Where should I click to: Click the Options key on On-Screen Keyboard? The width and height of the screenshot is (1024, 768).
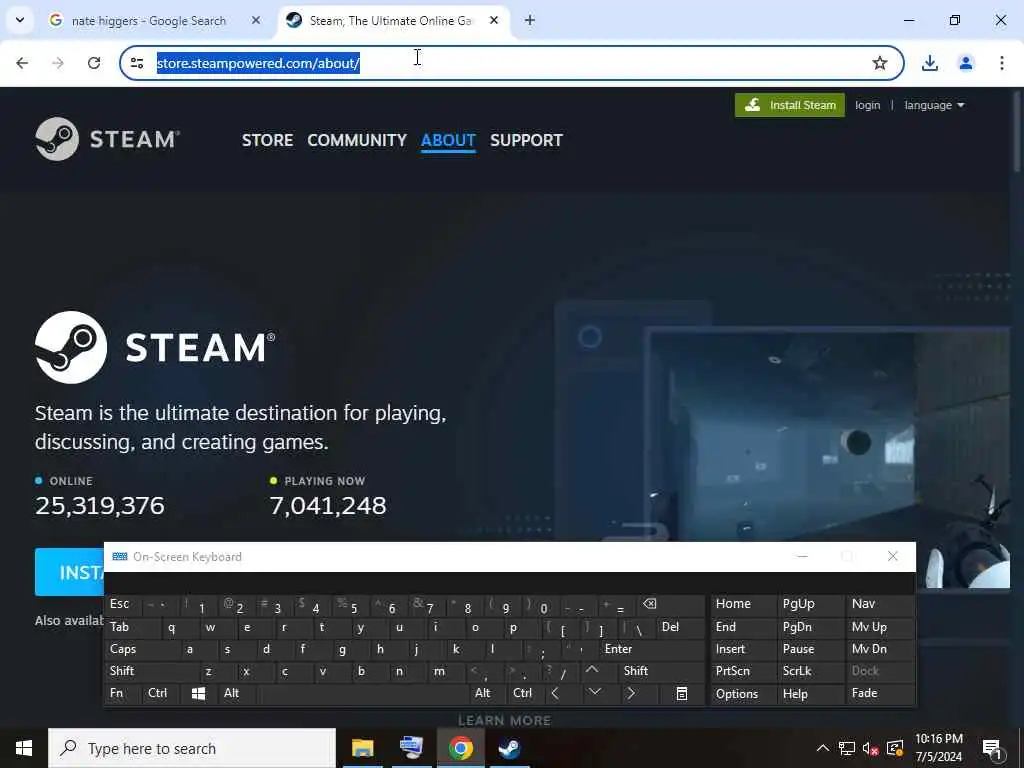click(743, 694)
